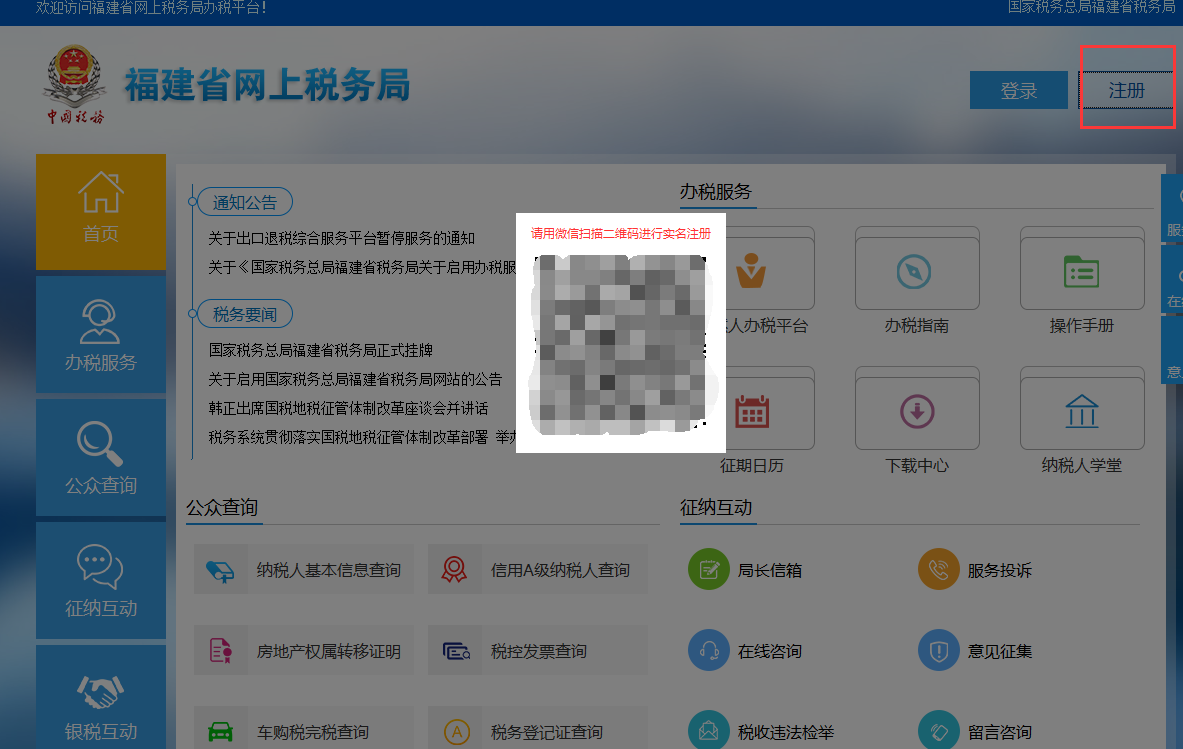Click the 局长信箱 green icon
The width and height of the screenshot is (1183, 749).
pos(708,569)
